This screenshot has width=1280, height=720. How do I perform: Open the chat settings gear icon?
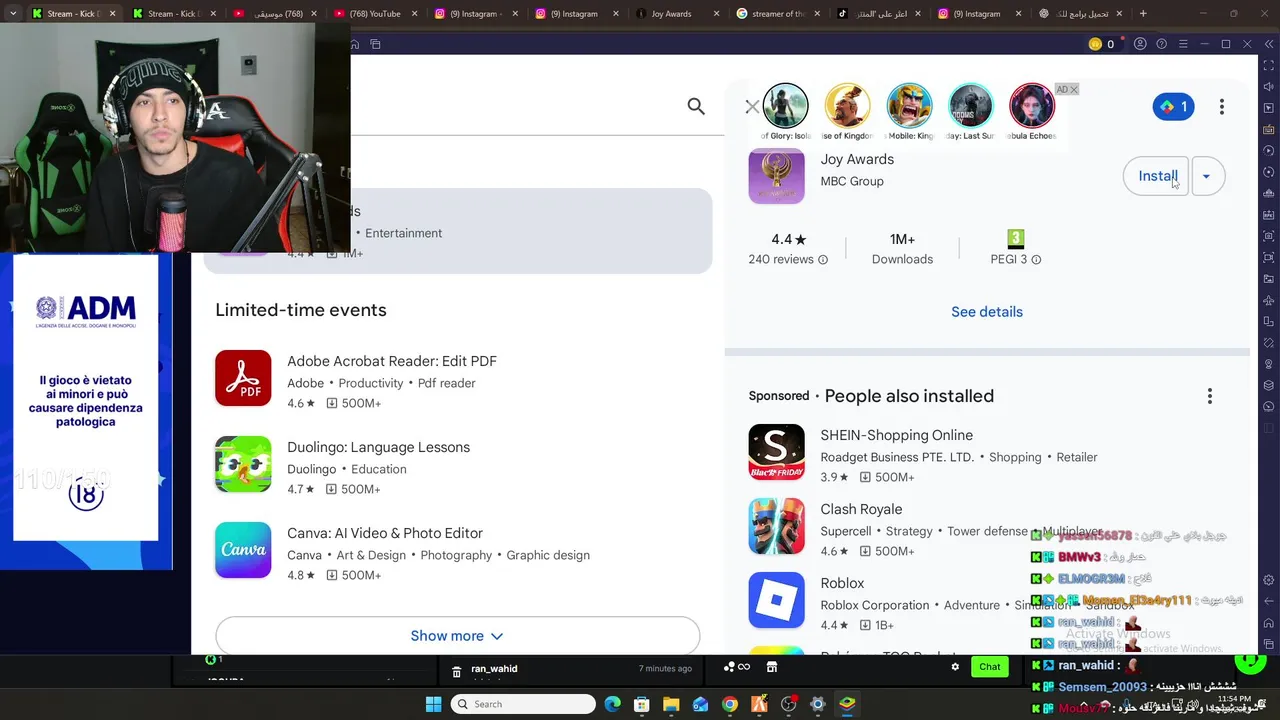click(955, 667)
